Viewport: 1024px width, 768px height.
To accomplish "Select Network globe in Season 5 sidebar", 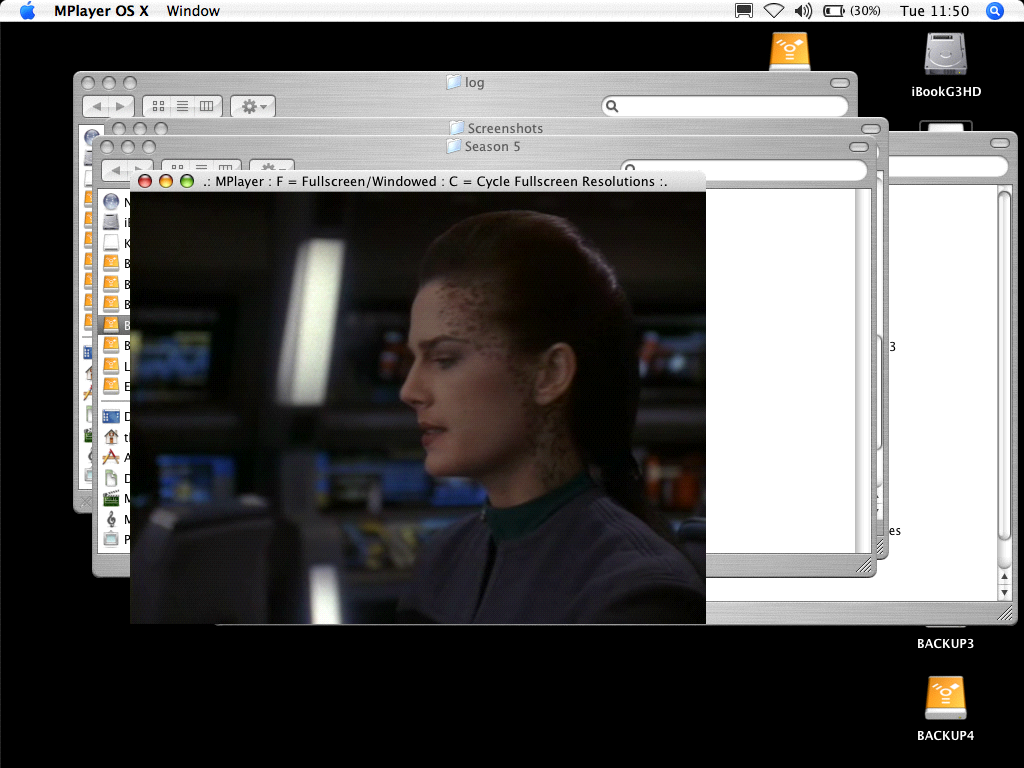I will pos(112,202).
